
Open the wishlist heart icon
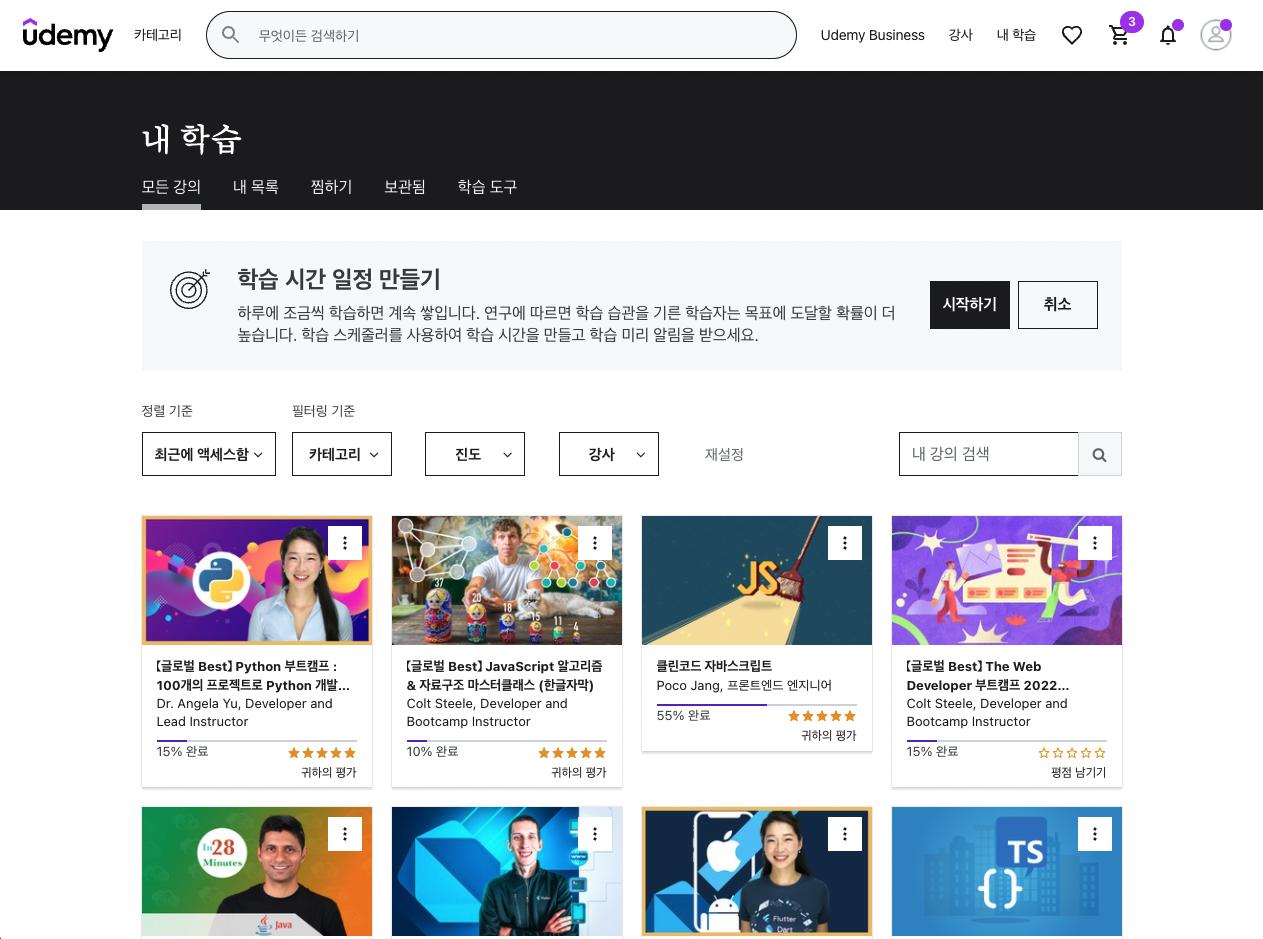tap(1072, 35)
